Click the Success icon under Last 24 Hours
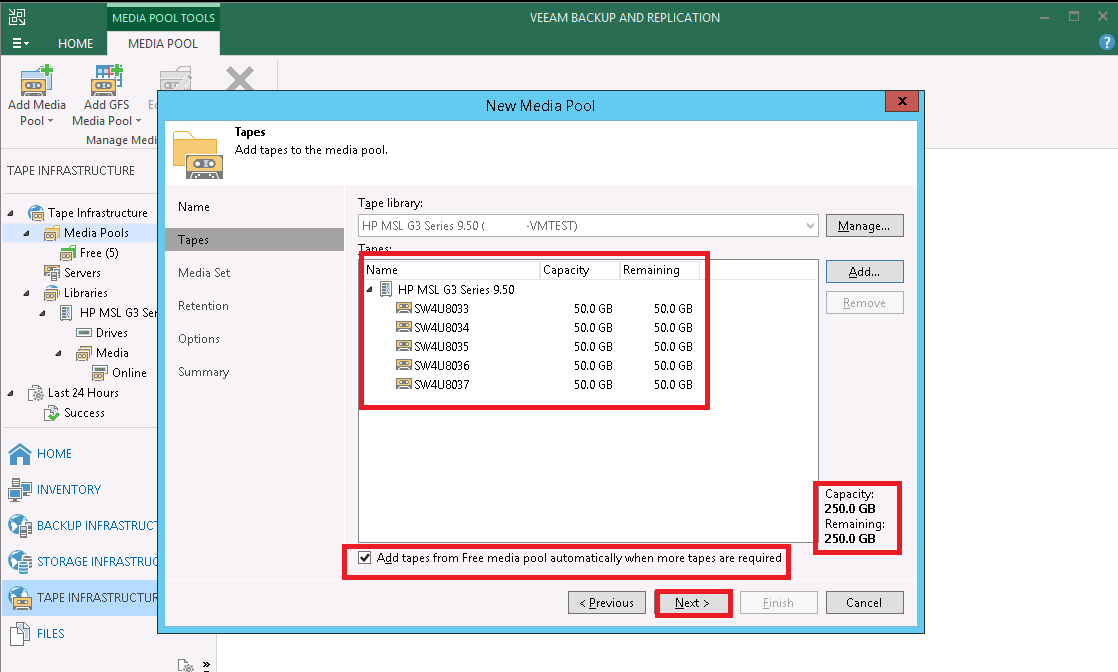 (x=78, y=412)
